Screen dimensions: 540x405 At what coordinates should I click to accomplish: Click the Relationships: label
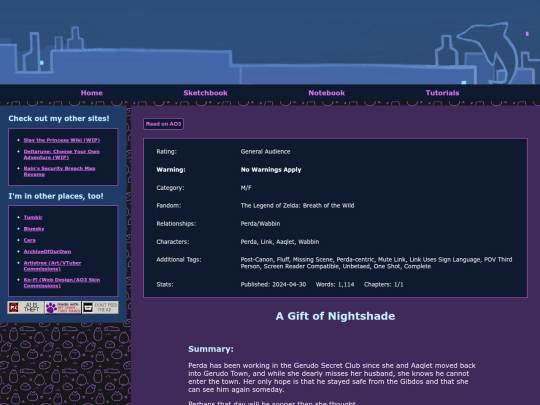pyautogui.click(x=176, y=224)
